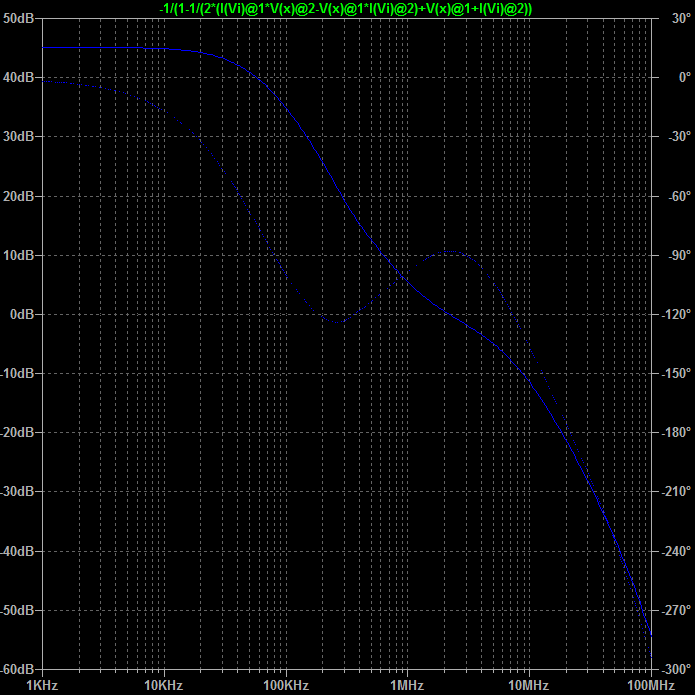Click the -20dB left axis label
The height and width of the screenshot is (695, 695).
click(17, 432)
